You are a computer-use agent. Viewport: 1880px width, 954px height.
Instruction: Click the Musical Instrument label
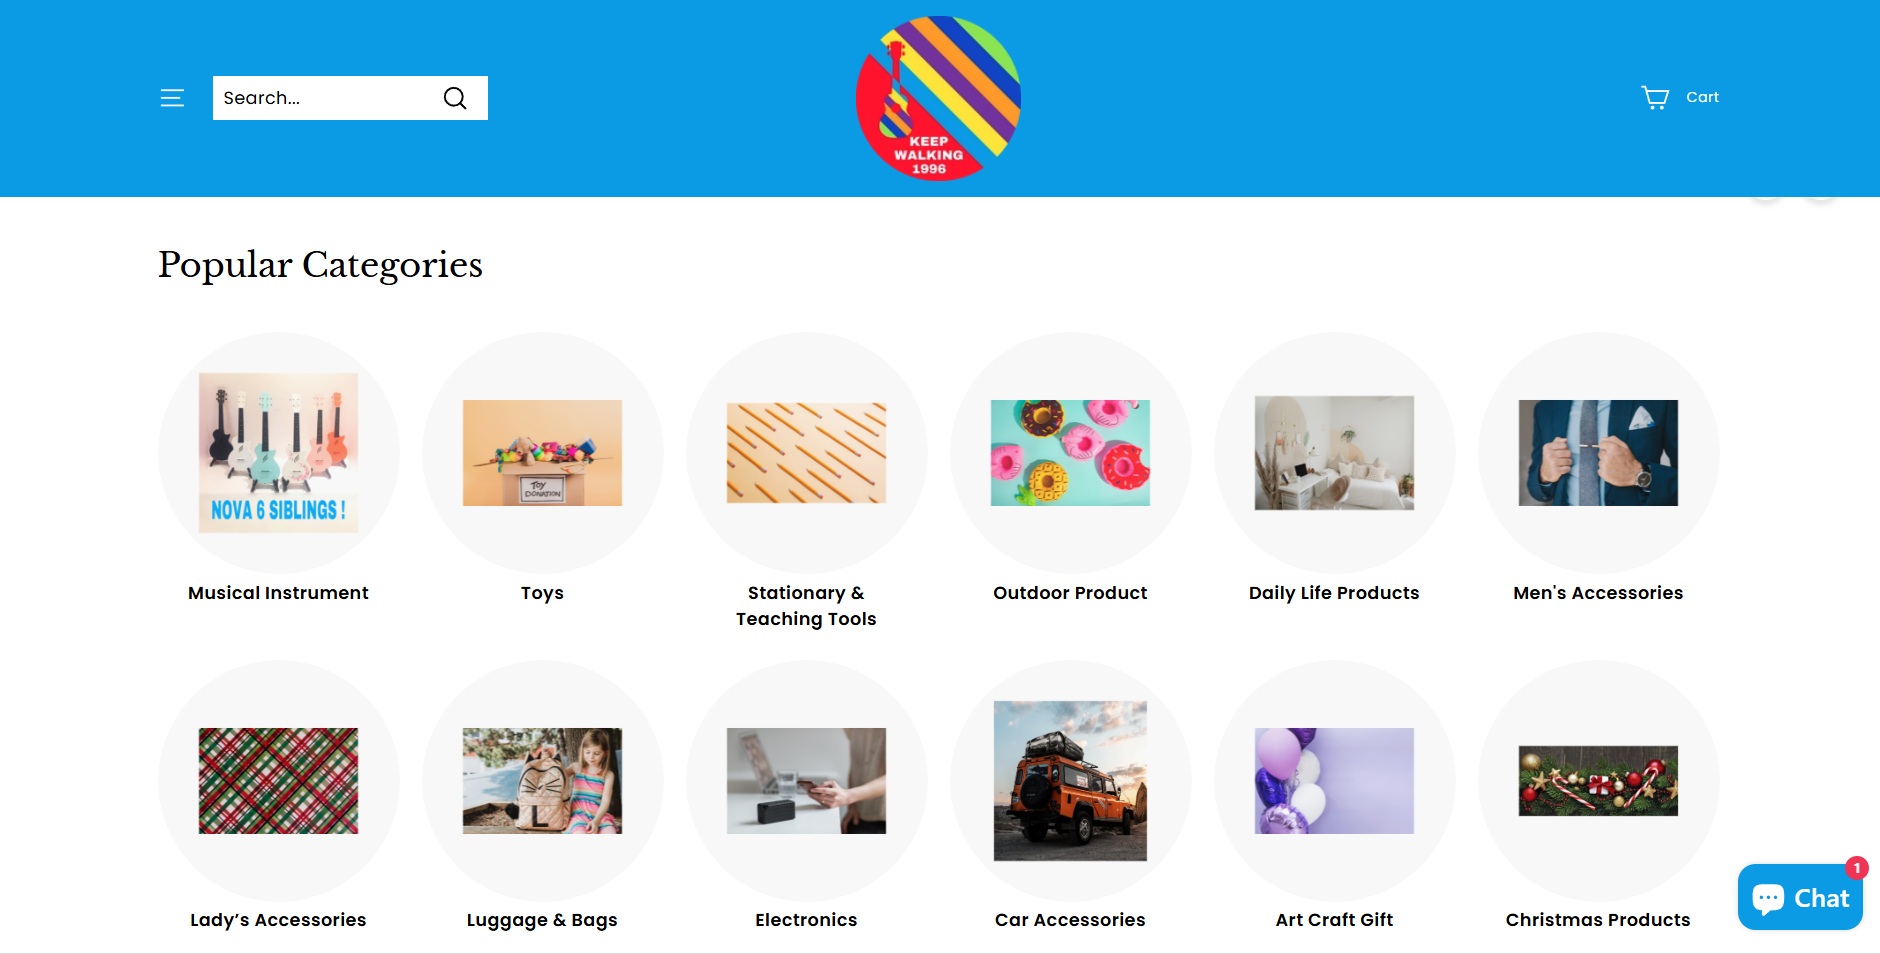[x=278, y=593]
